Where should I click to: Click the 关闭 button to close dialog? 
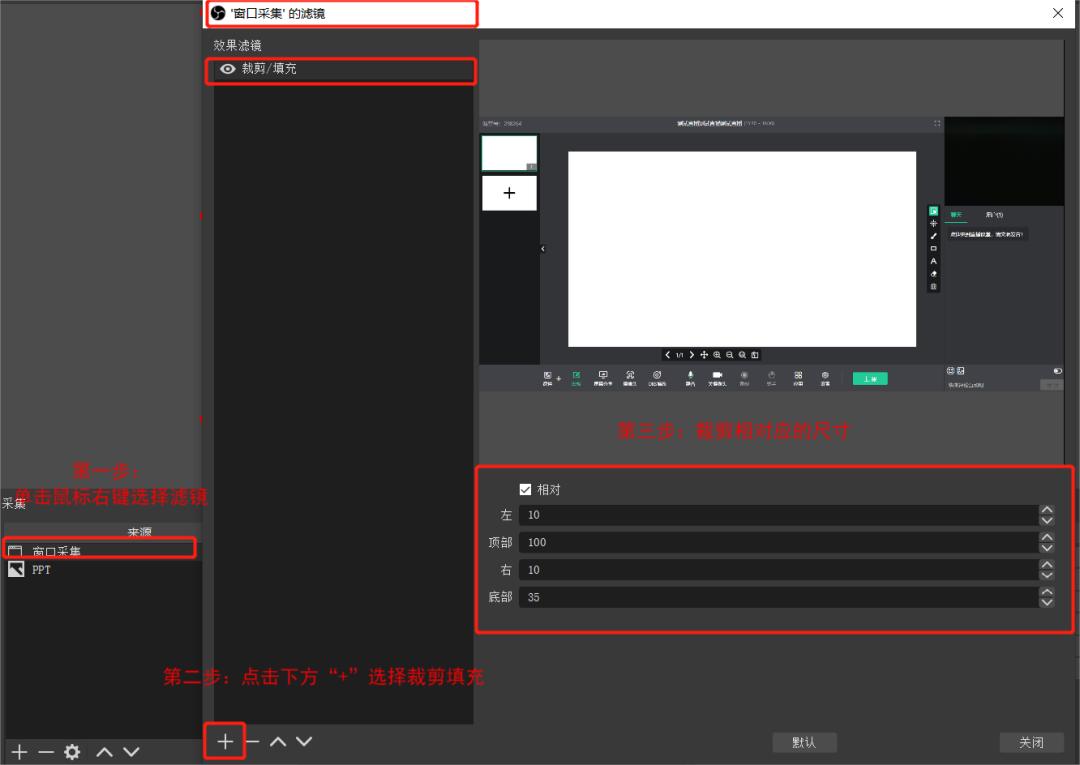coord(1031,742)
